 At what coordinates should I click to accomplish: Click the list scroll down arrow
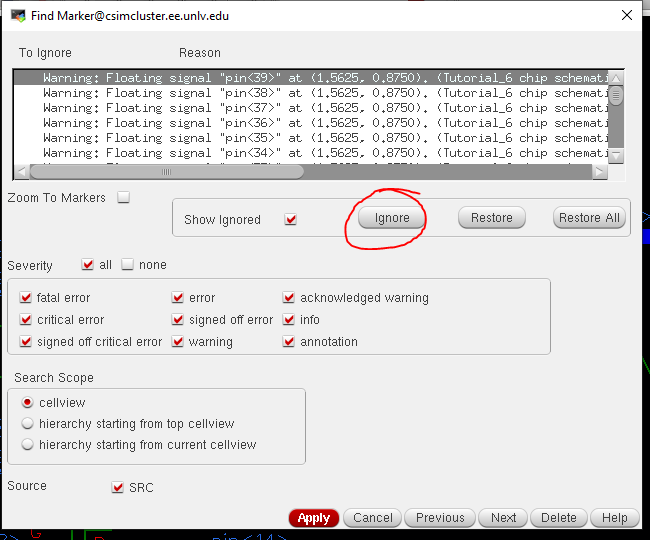(616, 156)
